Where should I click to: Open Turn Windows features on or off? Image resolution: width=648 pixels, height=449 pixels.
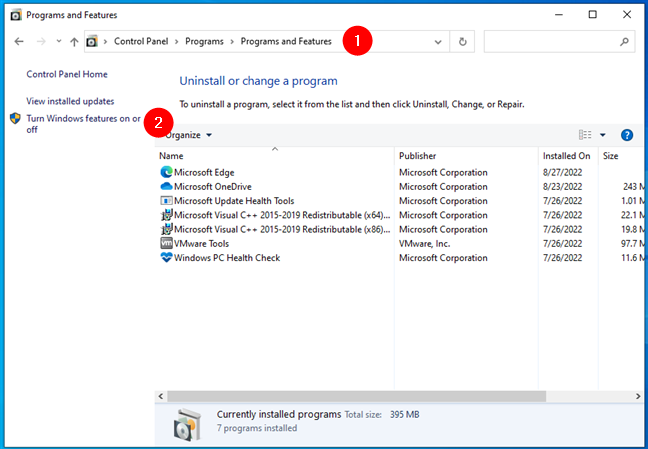[x=83, y=124]
